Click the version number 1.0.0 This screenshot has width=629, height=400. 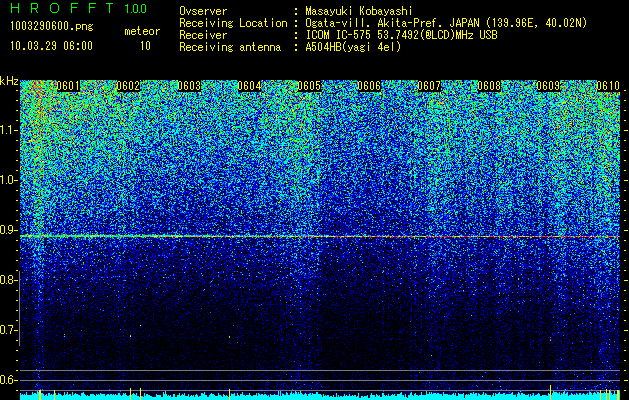click(x=136, y=9)
